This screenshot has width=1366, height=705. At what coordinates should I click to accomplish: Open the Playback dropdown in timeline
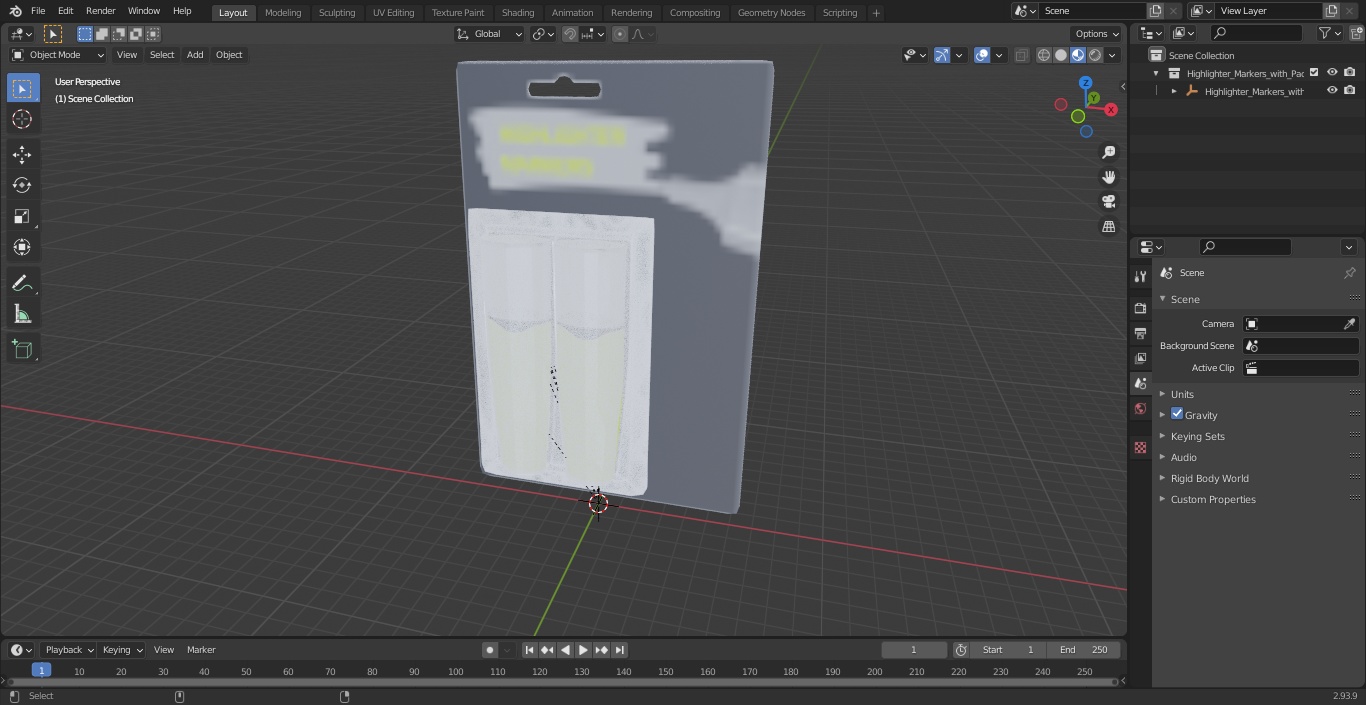(69, 650)
